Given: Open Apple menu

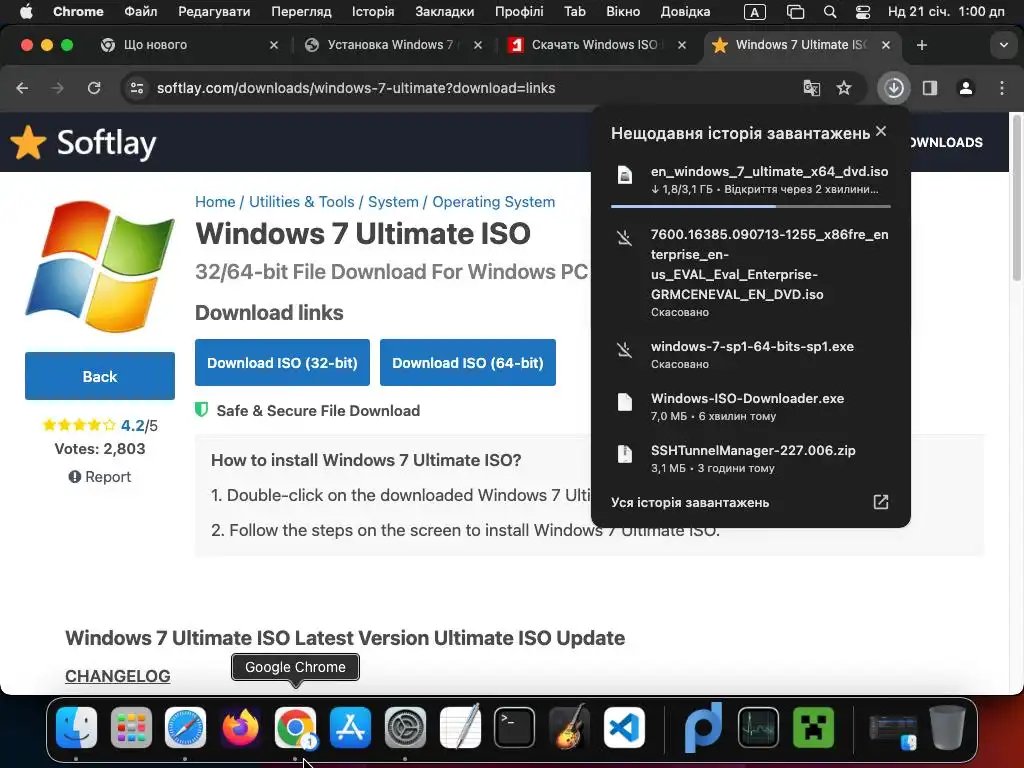Looking at the screenshot, I should [26, 11].
